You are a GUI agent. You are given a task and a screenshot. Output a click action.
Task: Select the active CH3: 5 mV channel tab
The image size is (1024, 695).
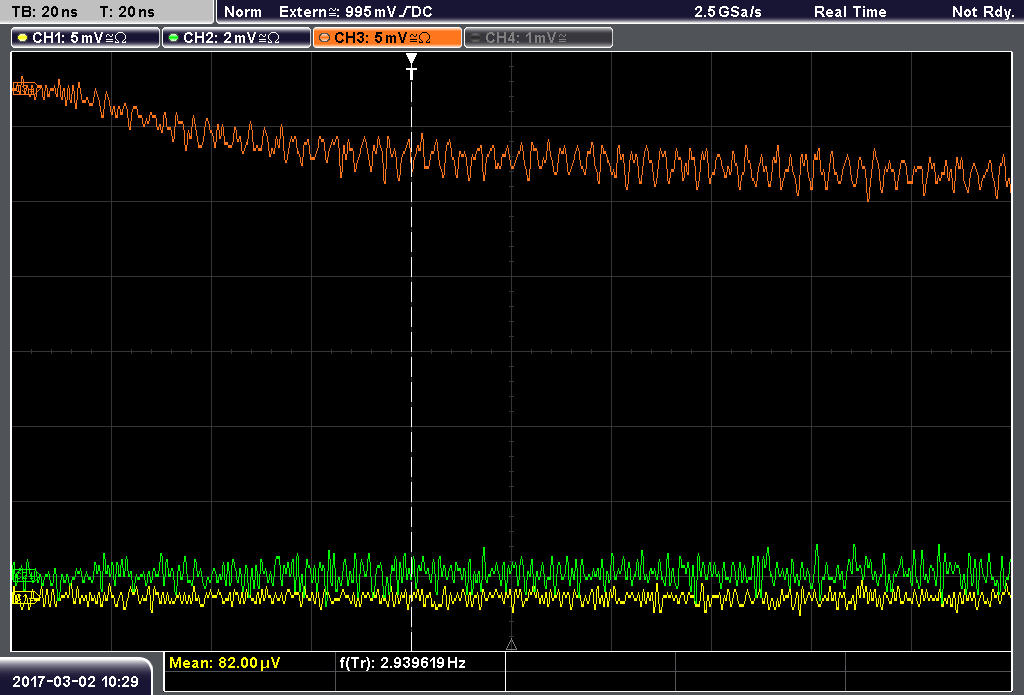[x=387, y=38]
